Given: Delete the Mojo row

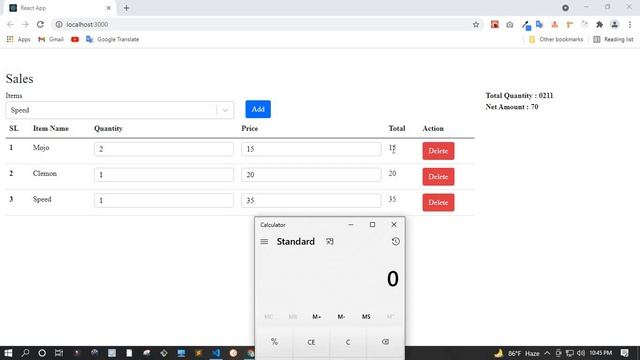Looking at the screenshot, I should [x=438, y=151].
